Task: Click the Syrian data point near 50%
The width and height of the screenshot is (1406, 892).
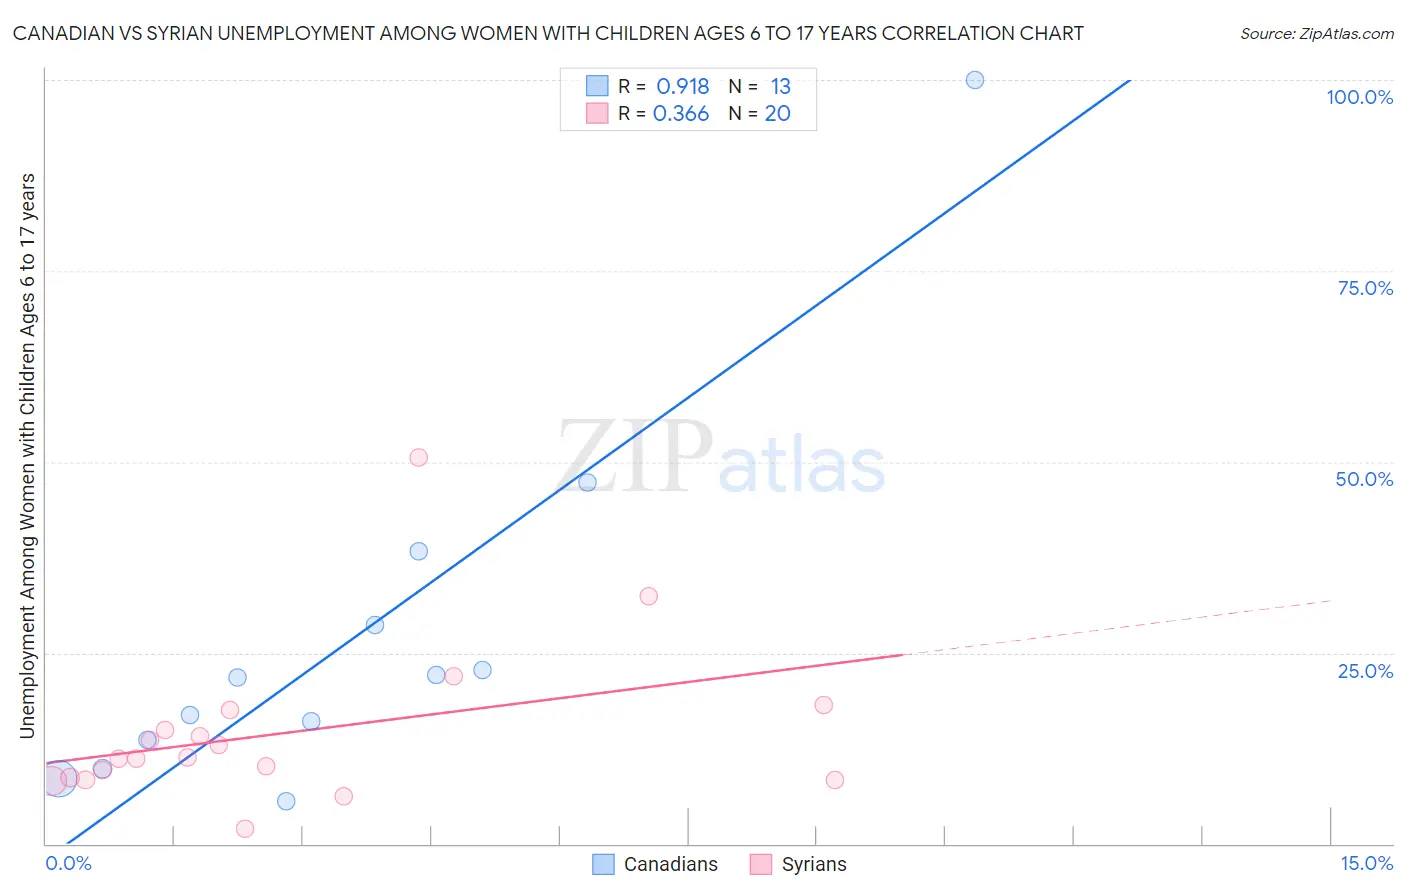Action: (419, 457)
